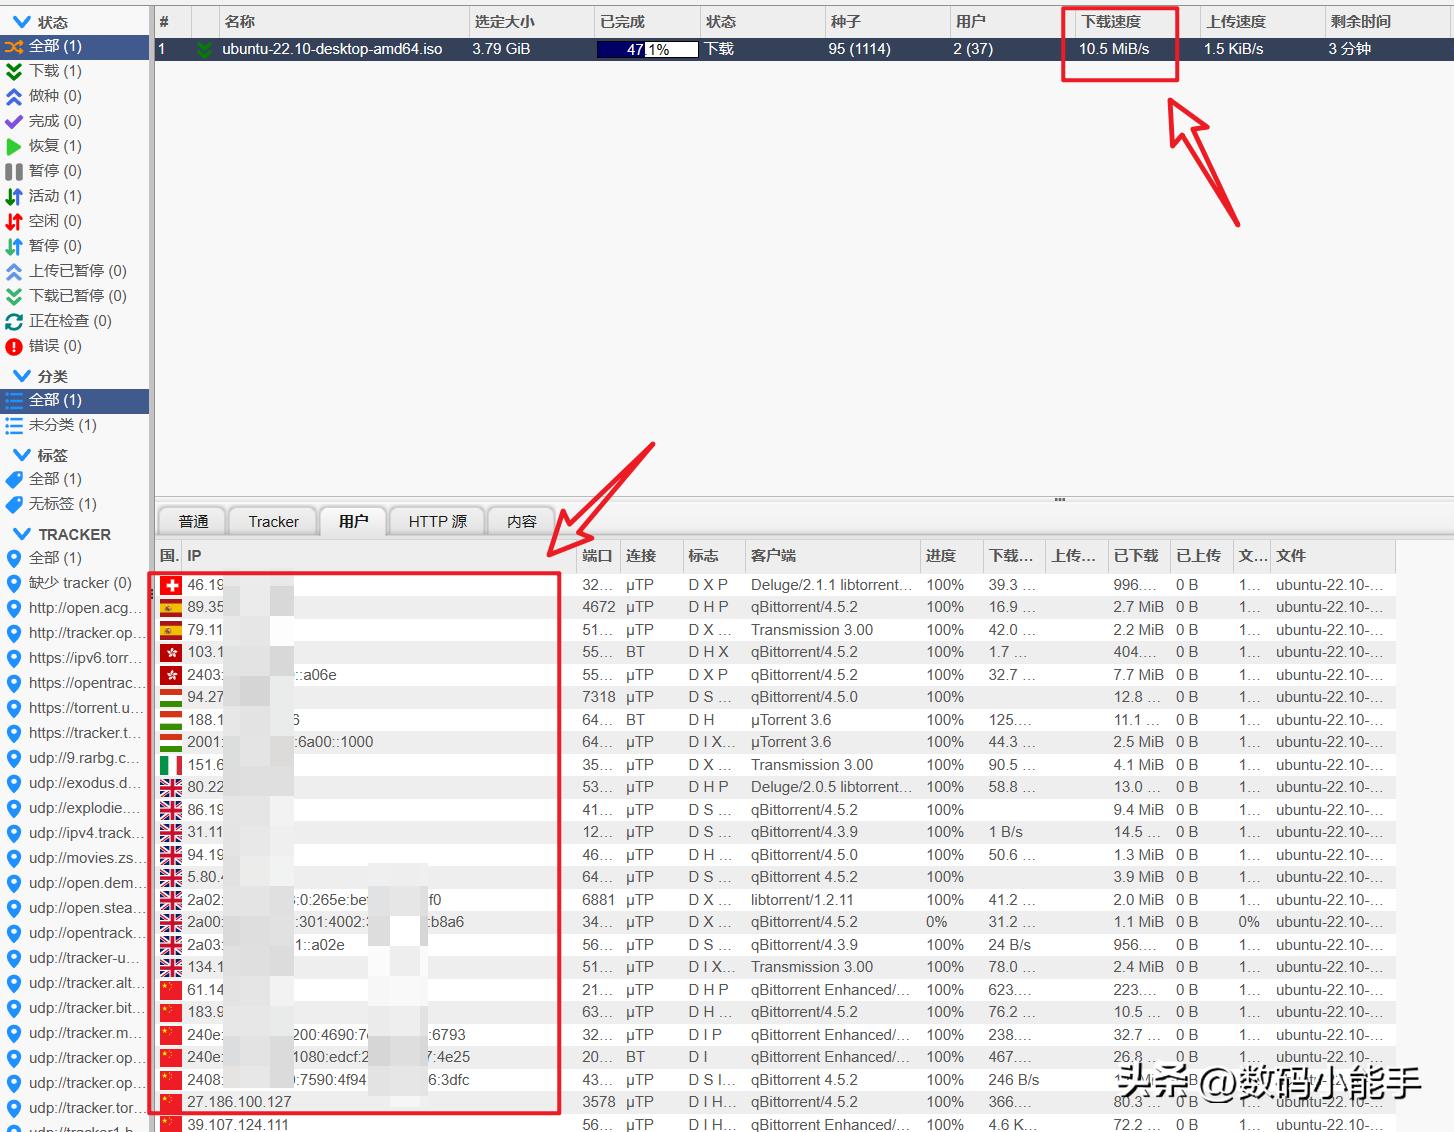Open the HTTP 源 tab
This screenshot has height=1132, width=1454.
tap(436, 521)
